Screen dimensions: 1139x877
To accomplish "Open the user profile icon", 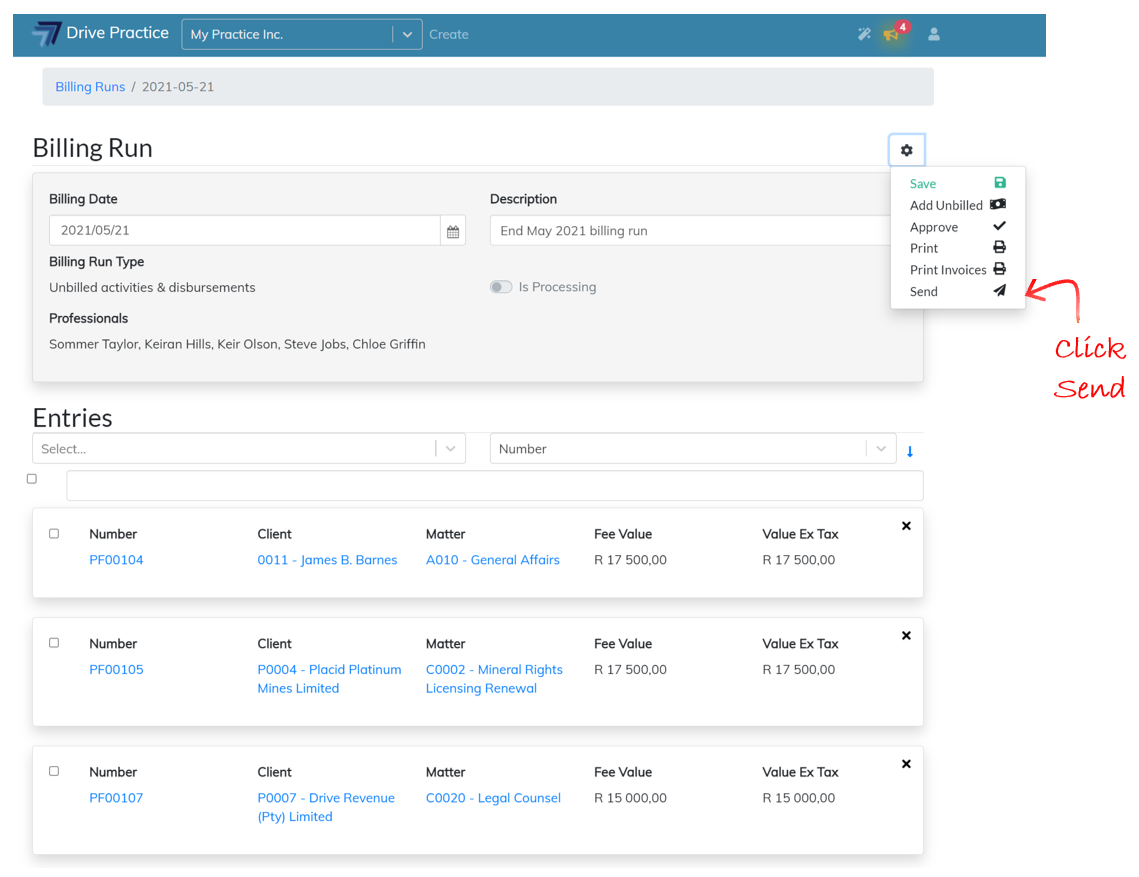I will pyautogui.click(x=934, y=34).
